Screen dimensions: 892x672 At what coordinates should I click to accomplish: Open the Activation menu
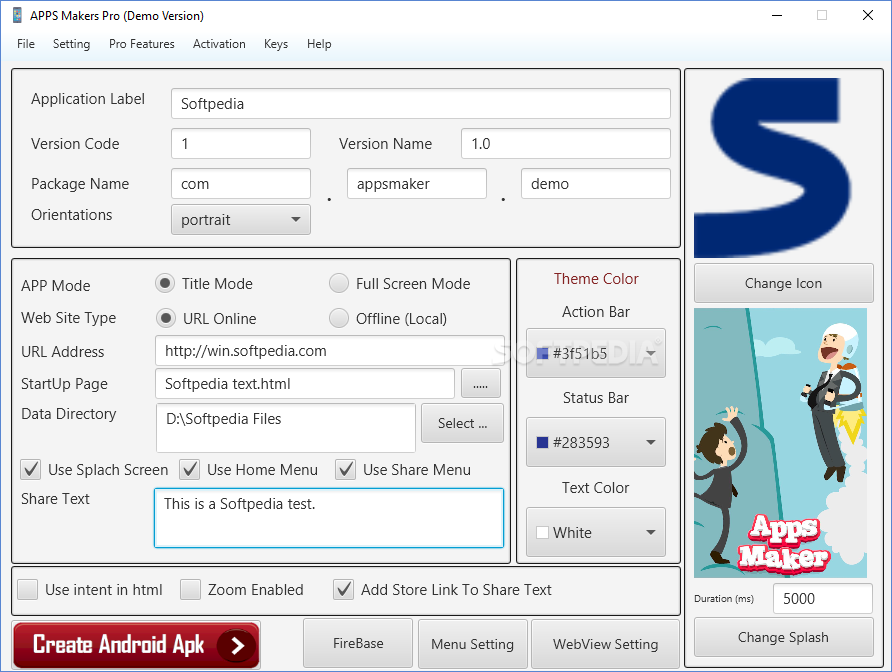point(219,44)
